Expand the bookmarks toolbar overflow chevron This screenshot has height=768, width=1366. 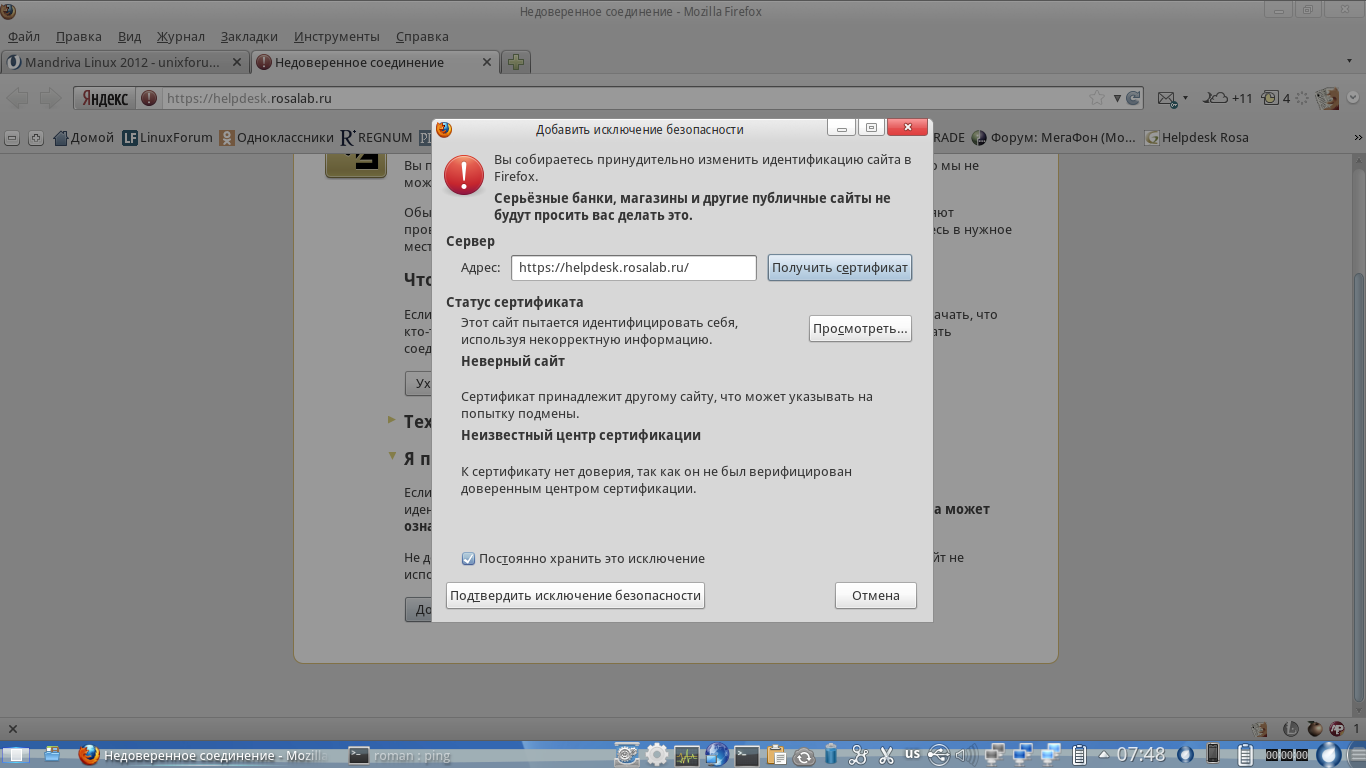pyautogui.click(x=1357, y=138)
